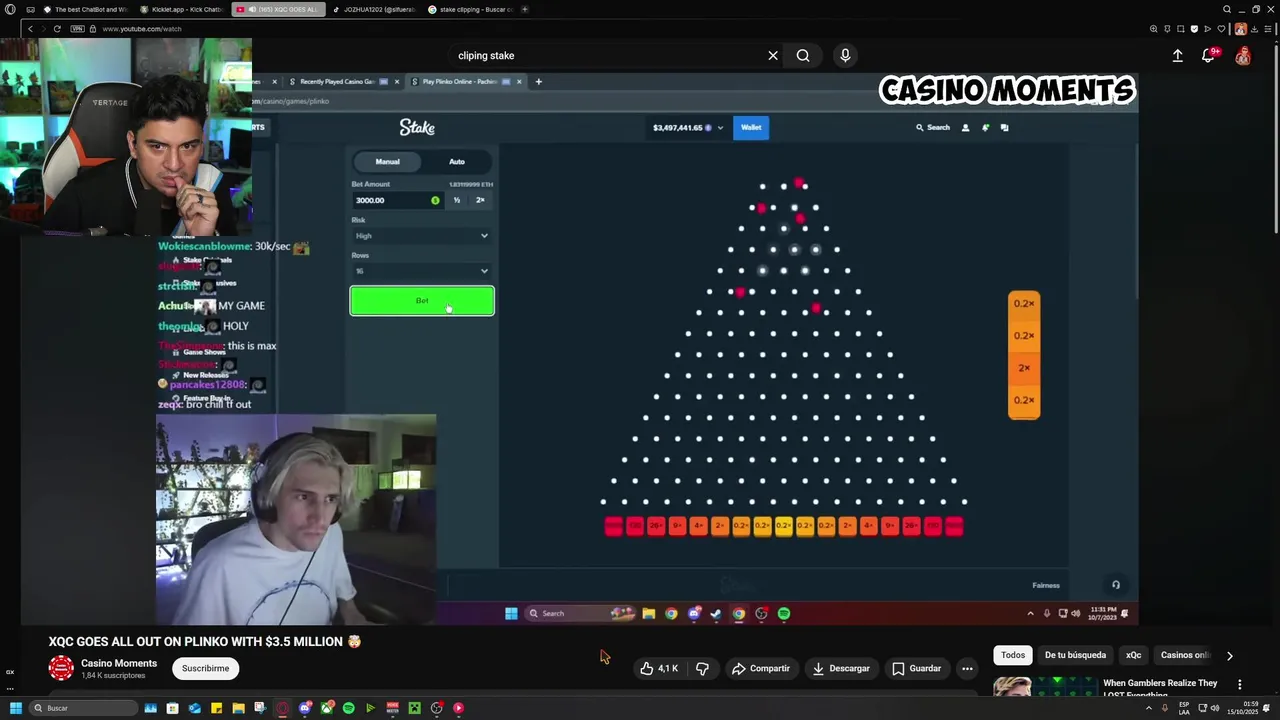
Task: Click the video title text
Action: click(x=205, y=641)
